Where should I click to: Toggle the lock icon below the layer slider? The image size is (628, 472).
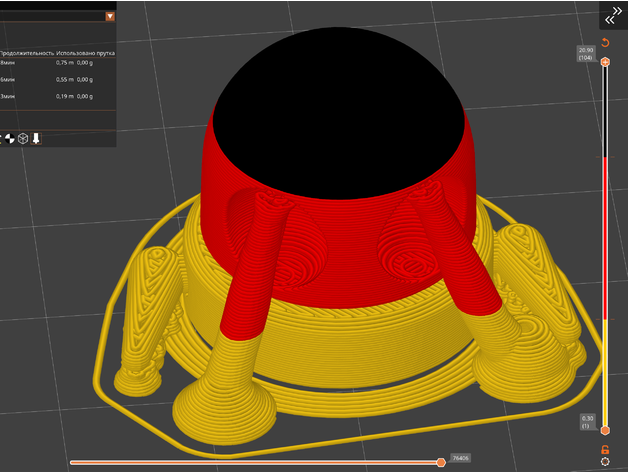(605, 449)
